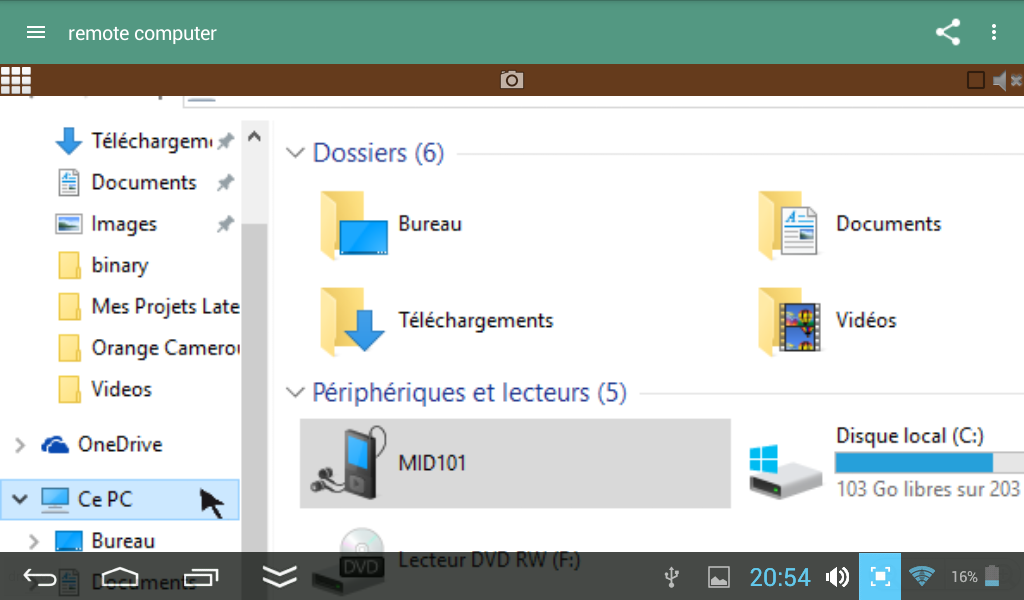Open Téléchargements in the quick access list

152,140
